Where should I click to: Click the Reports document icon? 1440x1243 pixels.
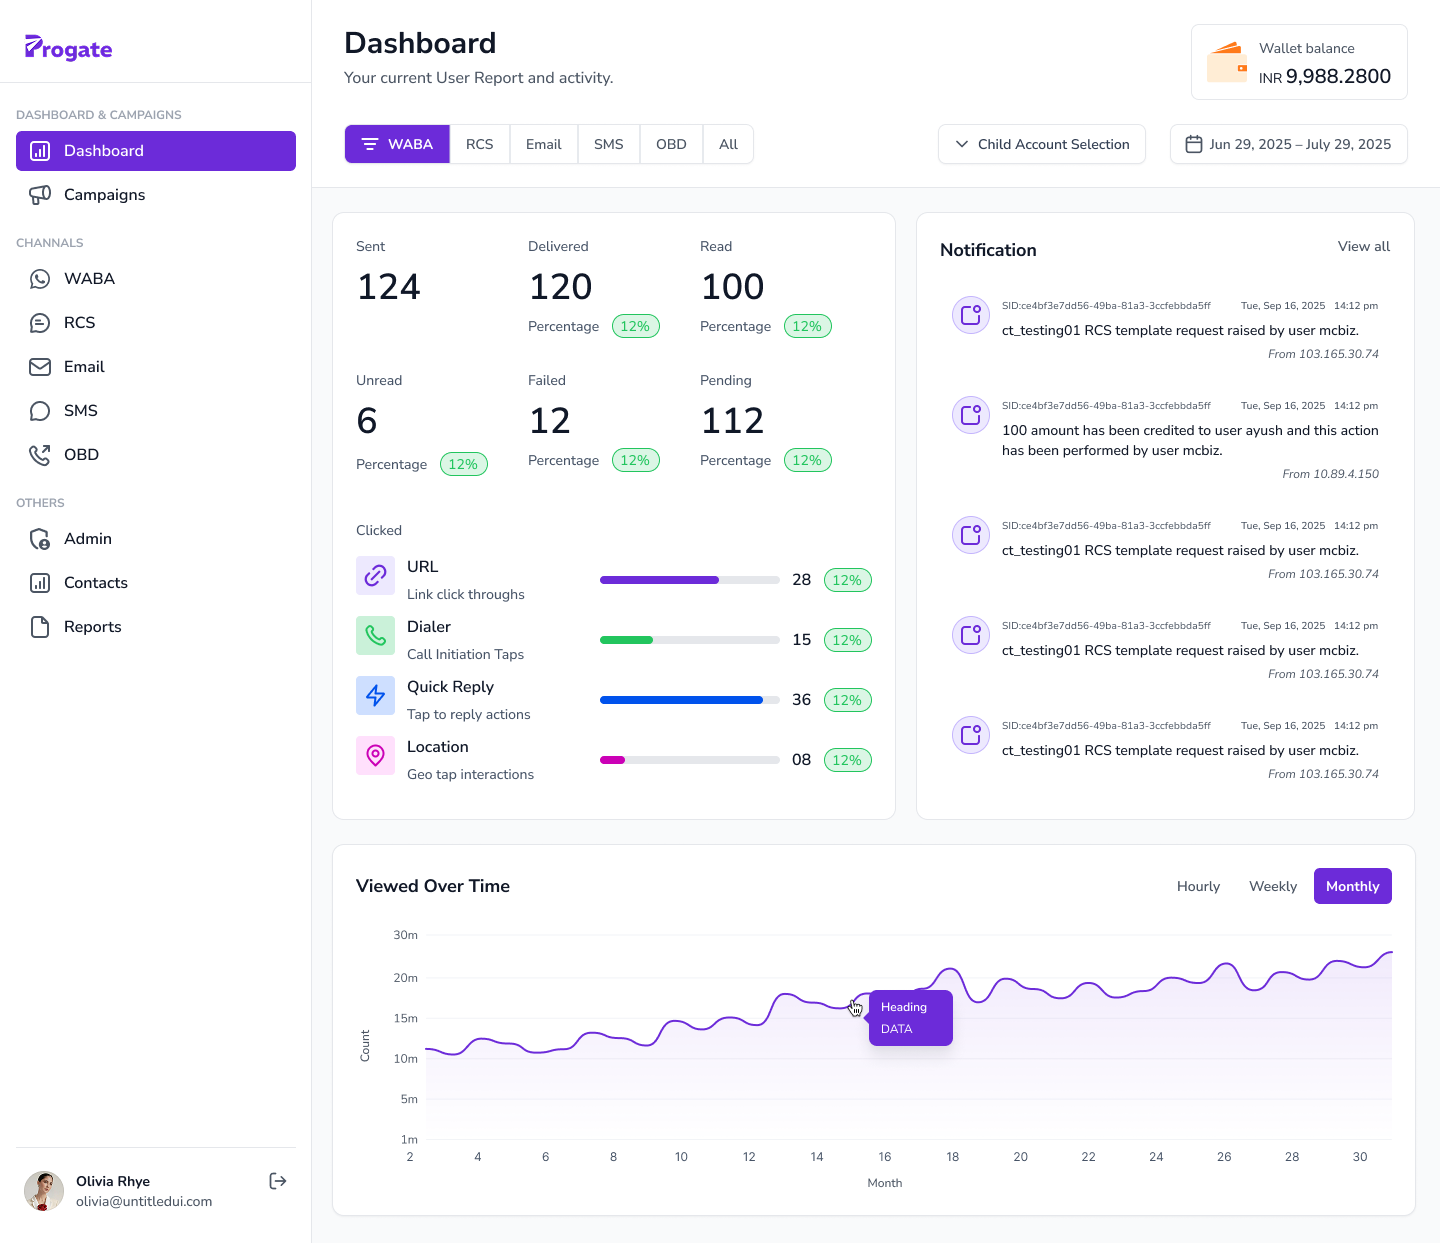coord(40,627)
